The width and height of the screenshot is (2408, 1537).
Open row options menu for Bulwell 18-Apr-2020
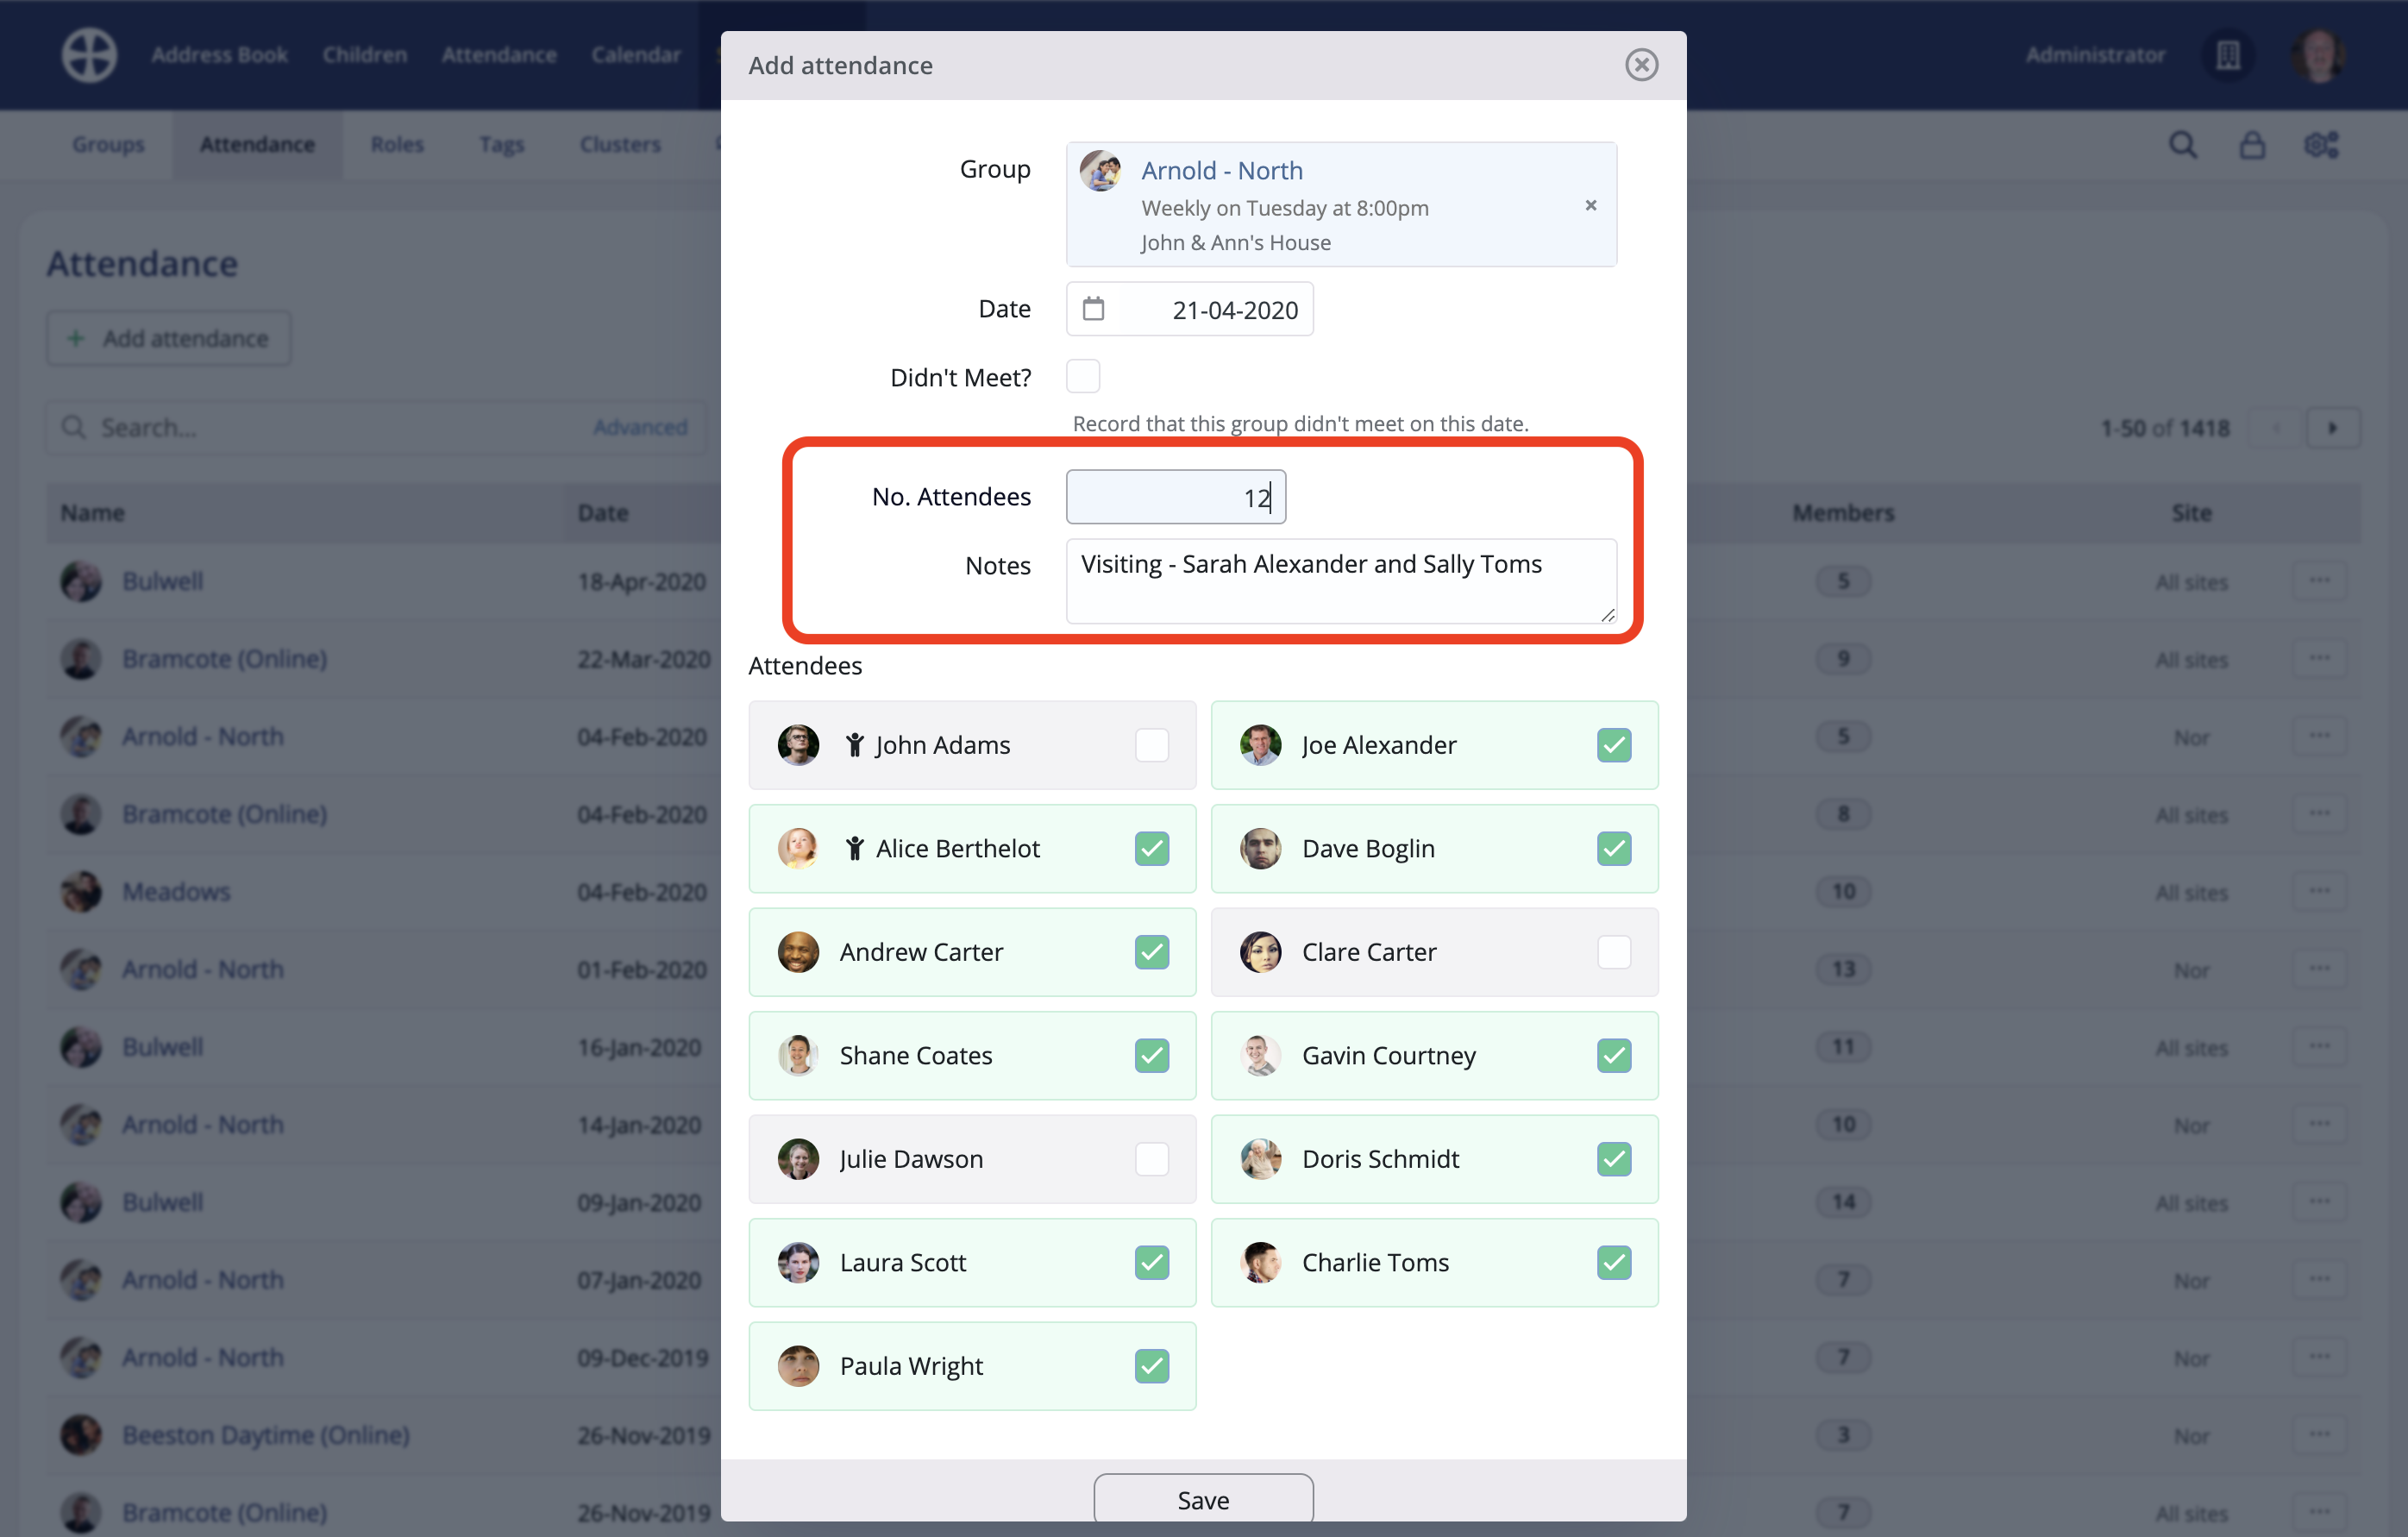[x=2319, y=581]
